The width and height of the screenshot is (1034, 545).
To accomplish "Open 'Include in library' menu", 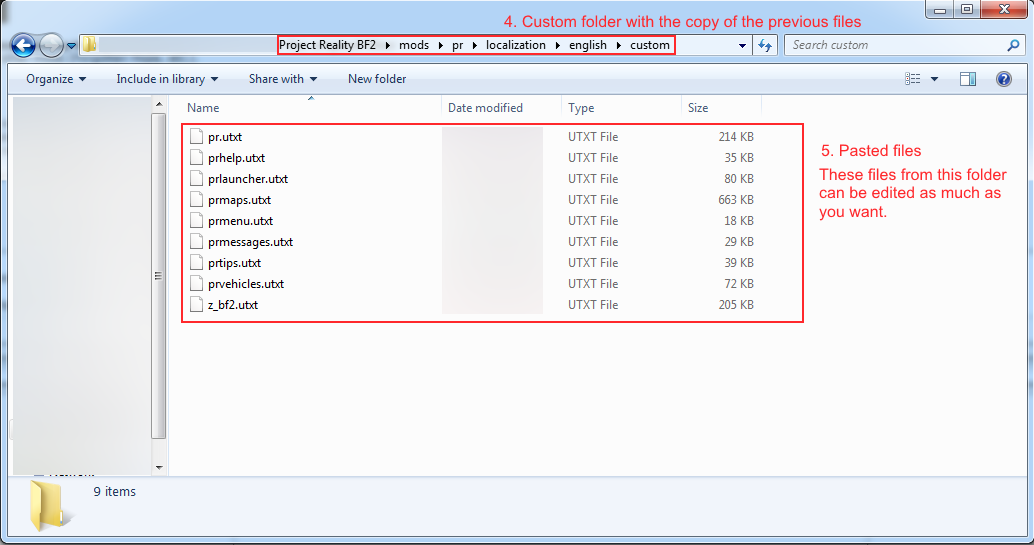I will [x=167, y=79].
